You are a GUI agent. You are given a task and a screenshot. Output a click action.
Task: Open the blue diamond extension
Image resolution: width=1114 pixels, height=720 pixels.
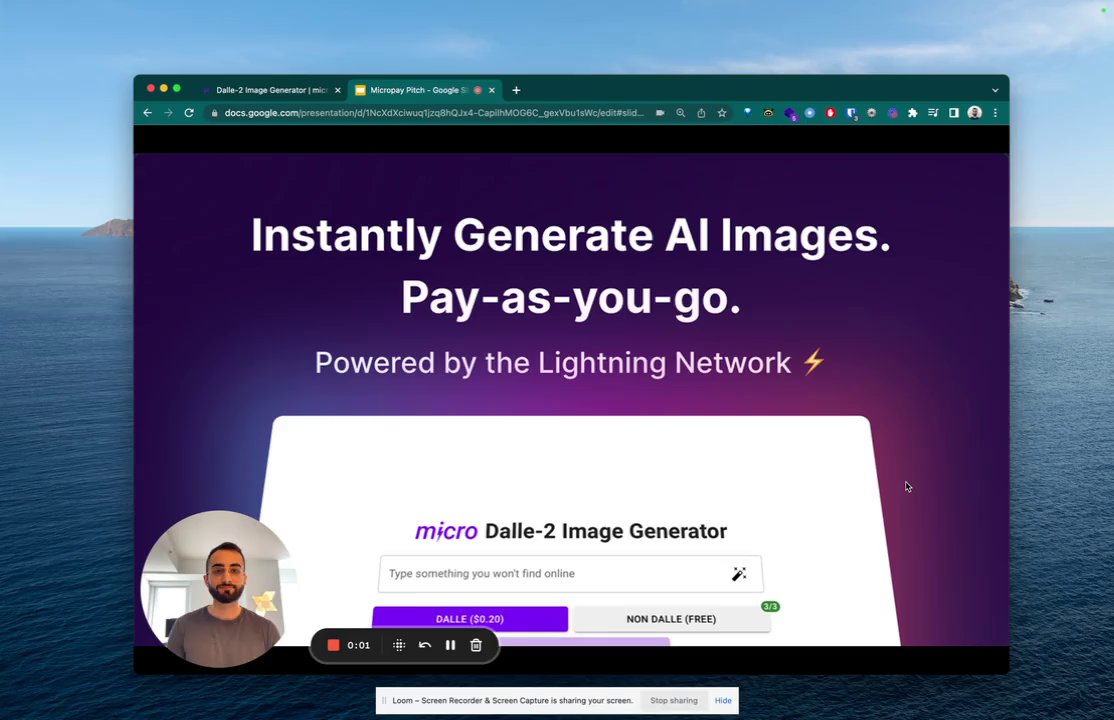747,112
